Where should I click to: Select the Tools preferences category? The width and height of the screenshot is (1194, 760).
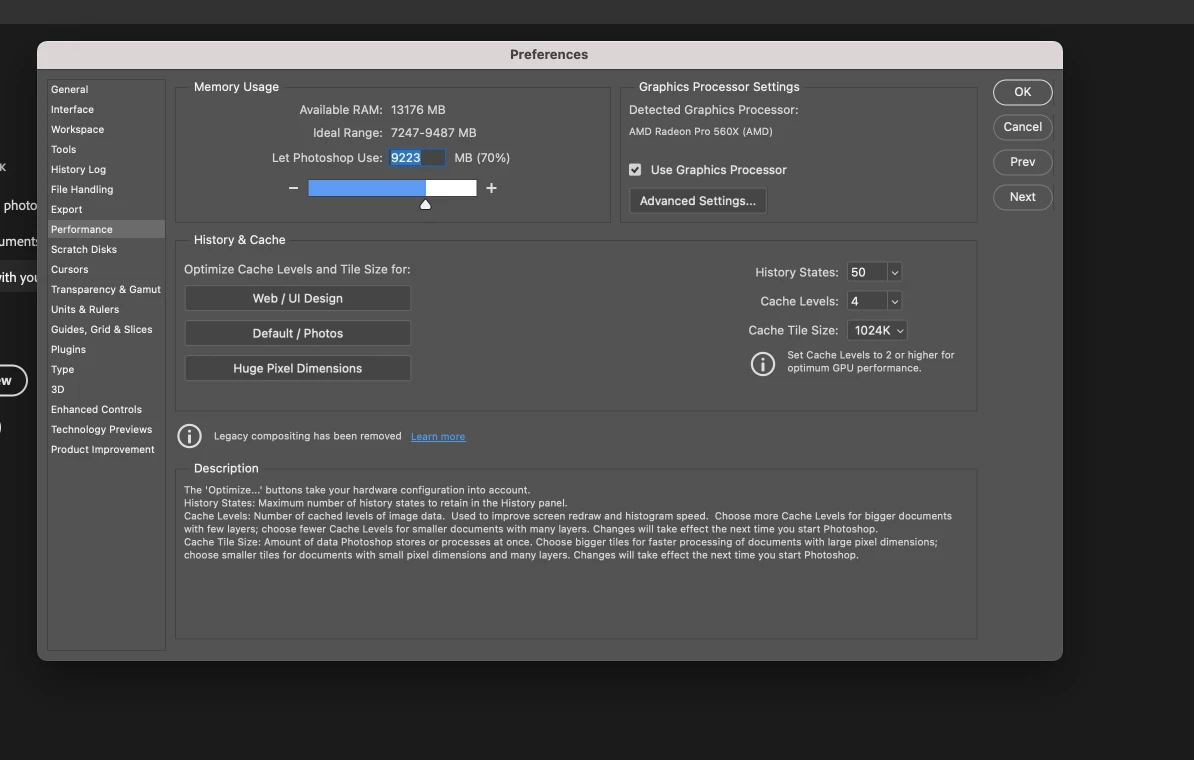[106, 149]
